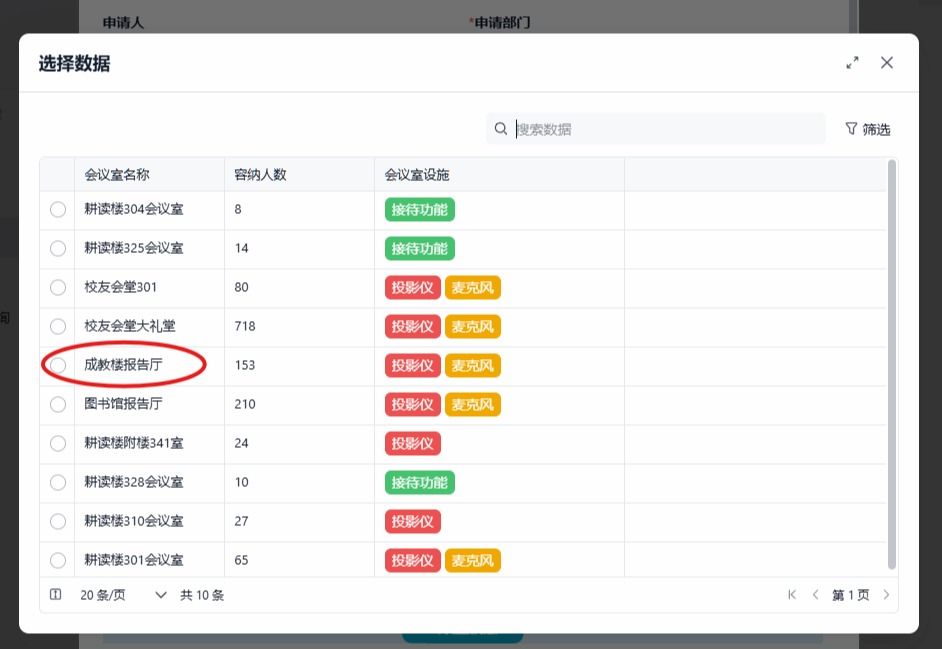The image size is (942, 649).
Task: Select radio for 耕读楼328会议室
Action: coord(58,482)
